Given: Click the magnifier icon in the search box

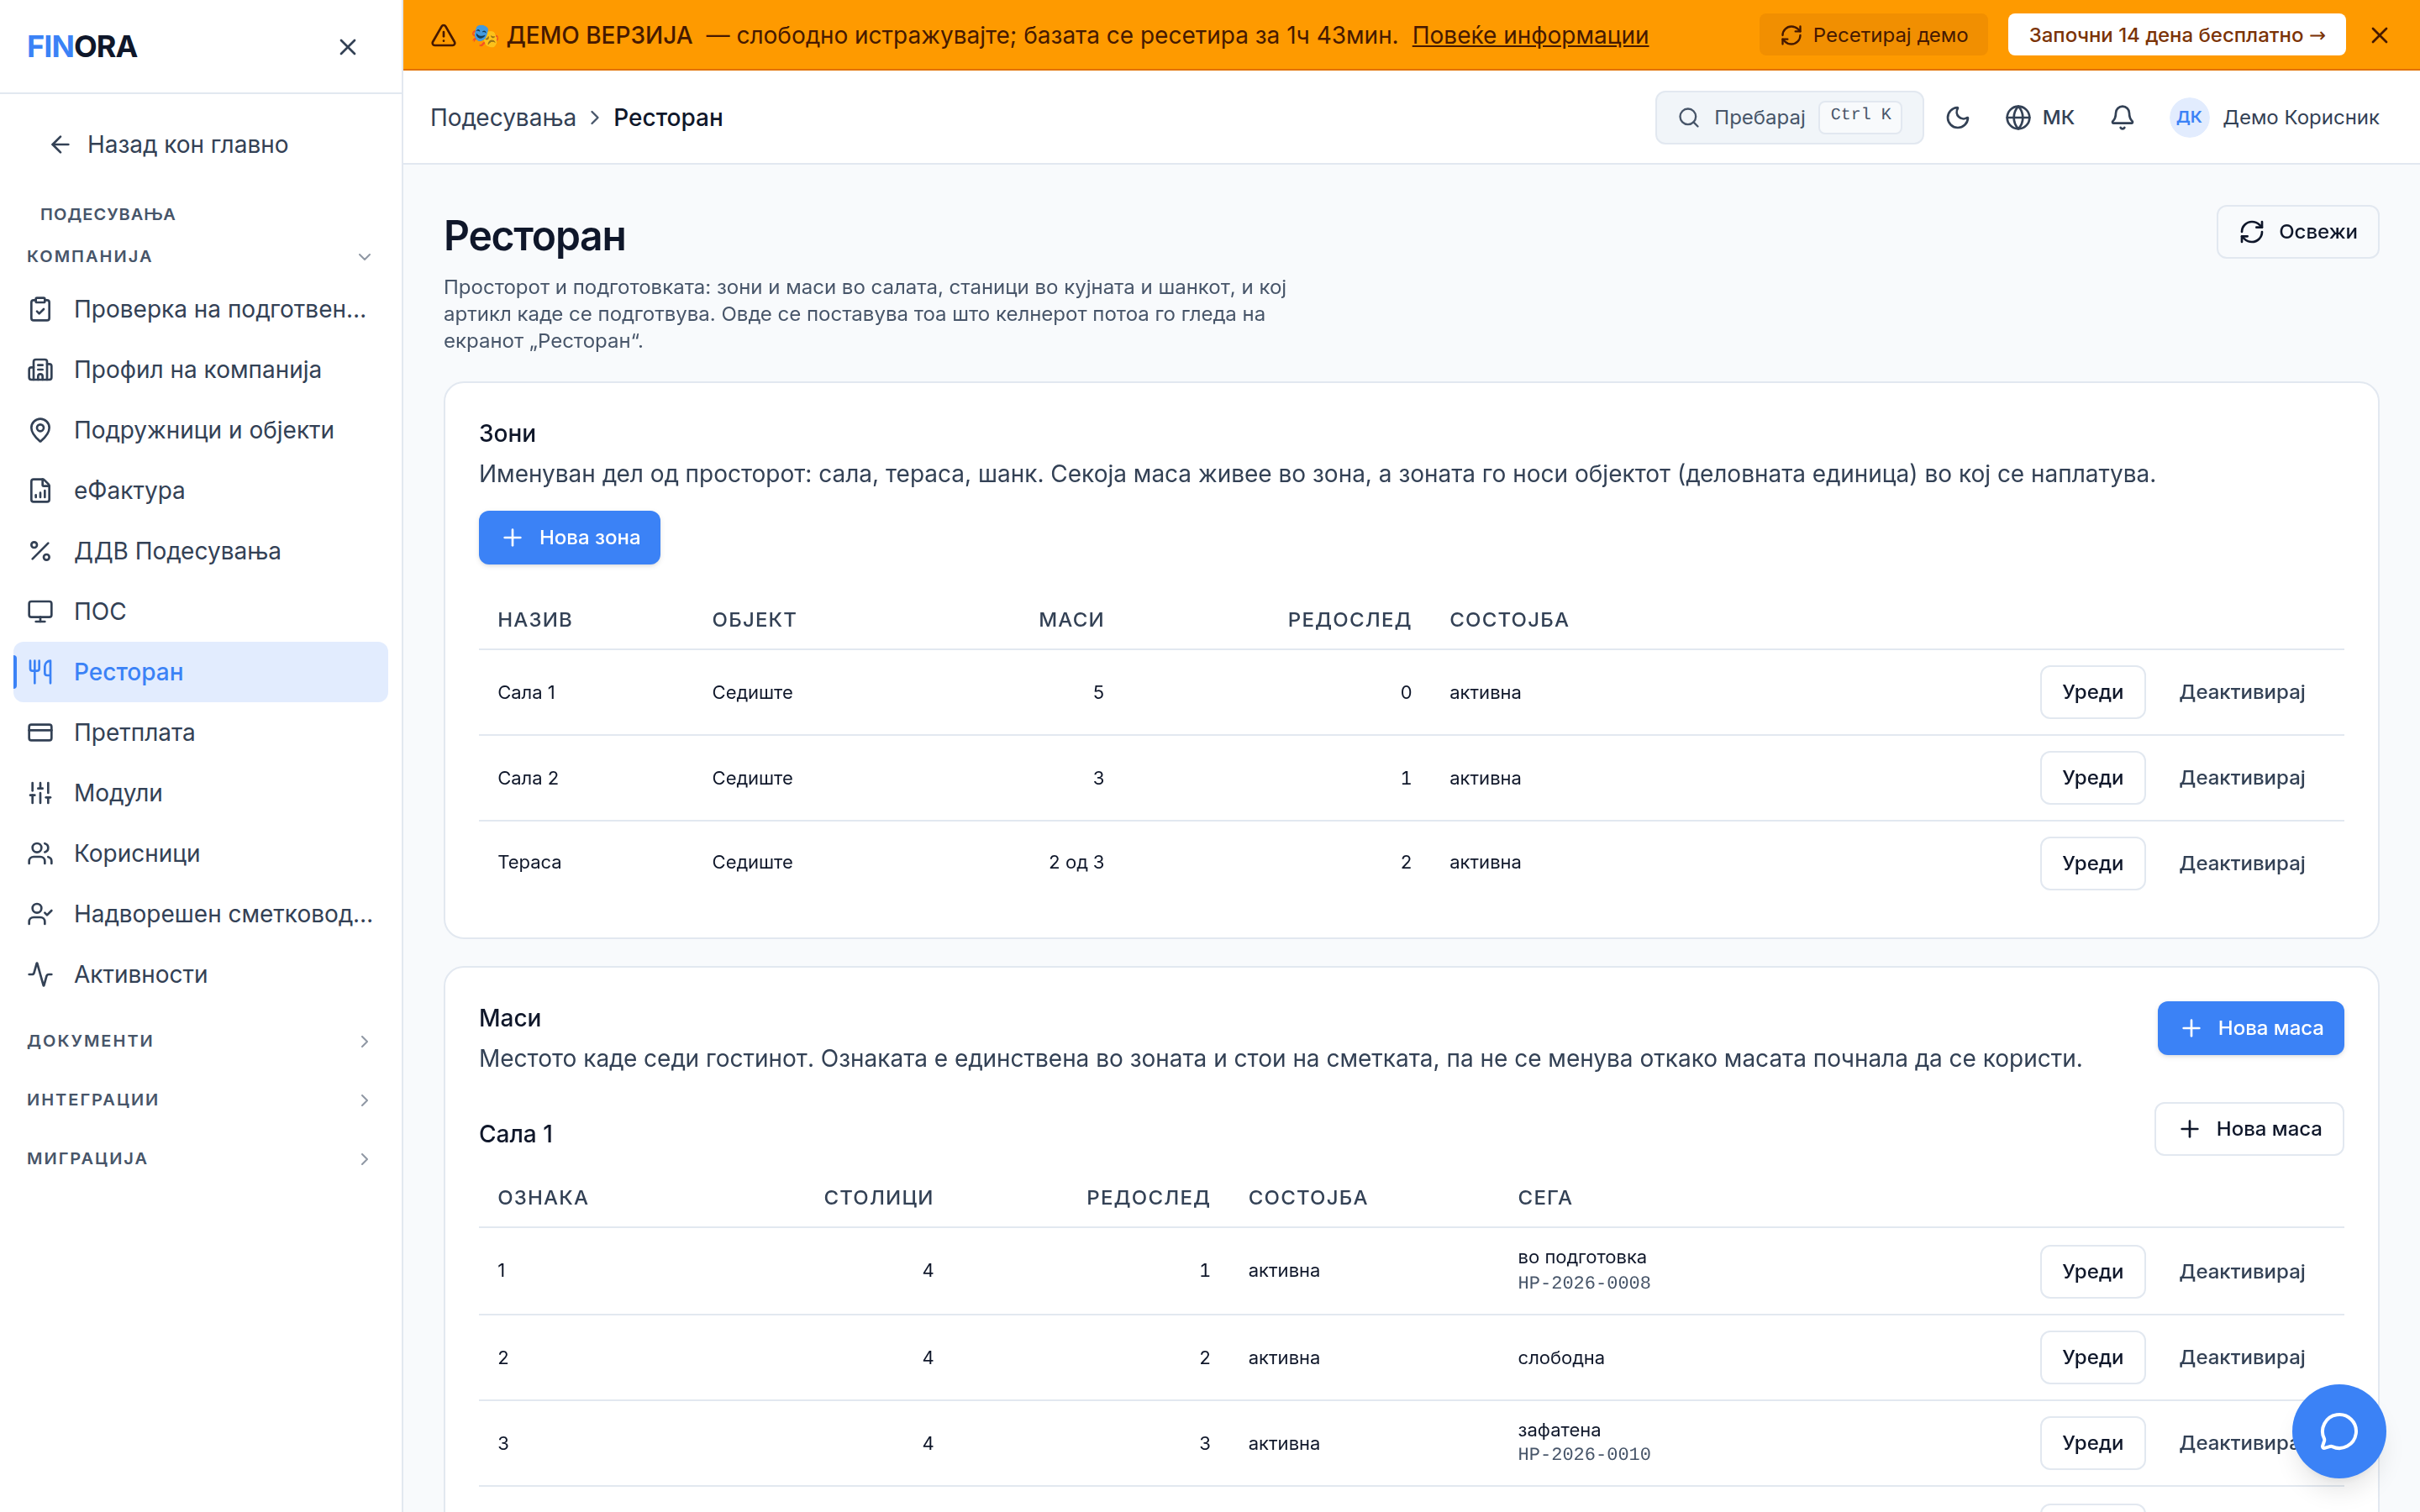Looking at the screenshot, I should [x=1689, y=118].
